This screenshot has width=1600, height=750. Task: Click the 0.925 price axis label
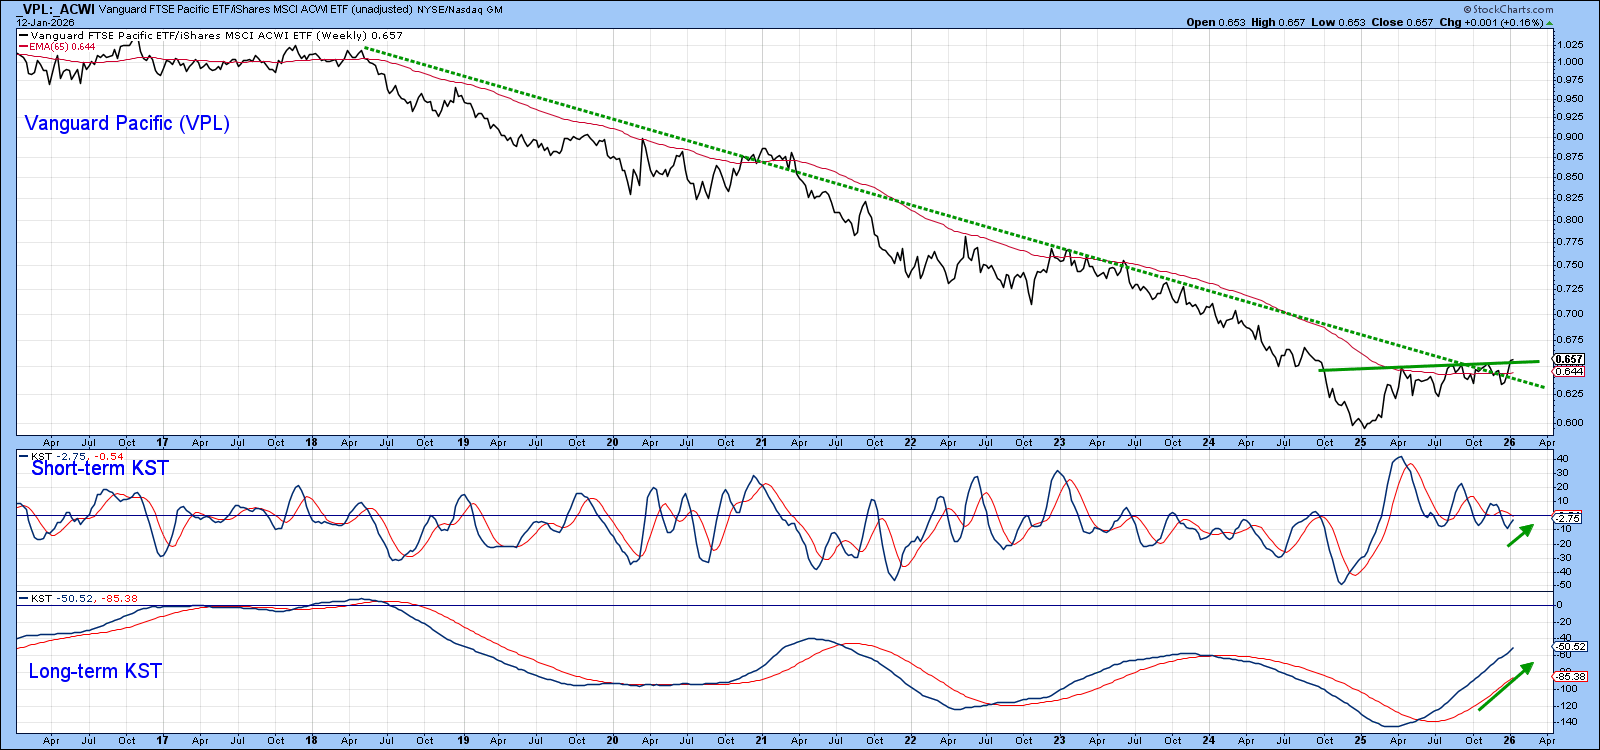pos(1570,117)
